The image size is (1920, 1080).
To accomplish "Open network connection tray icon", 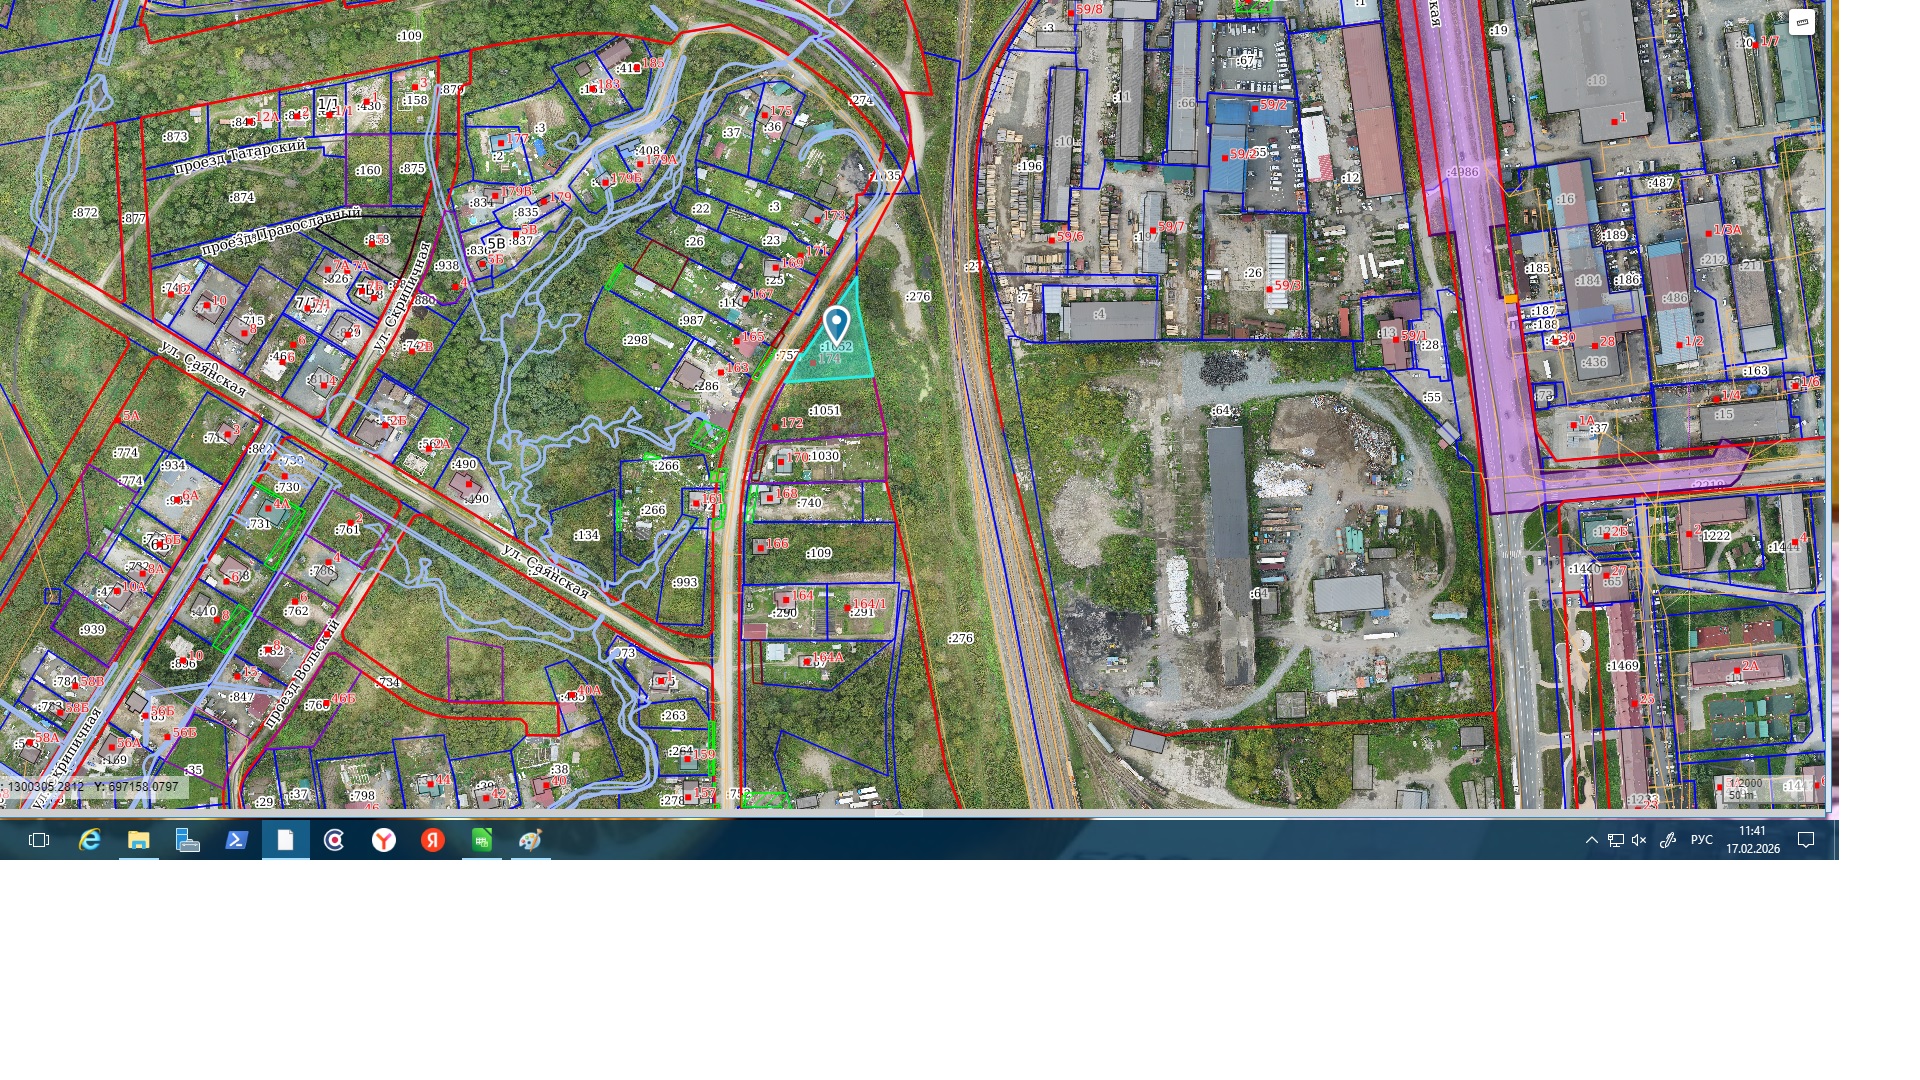I will tap(1616, 841).
